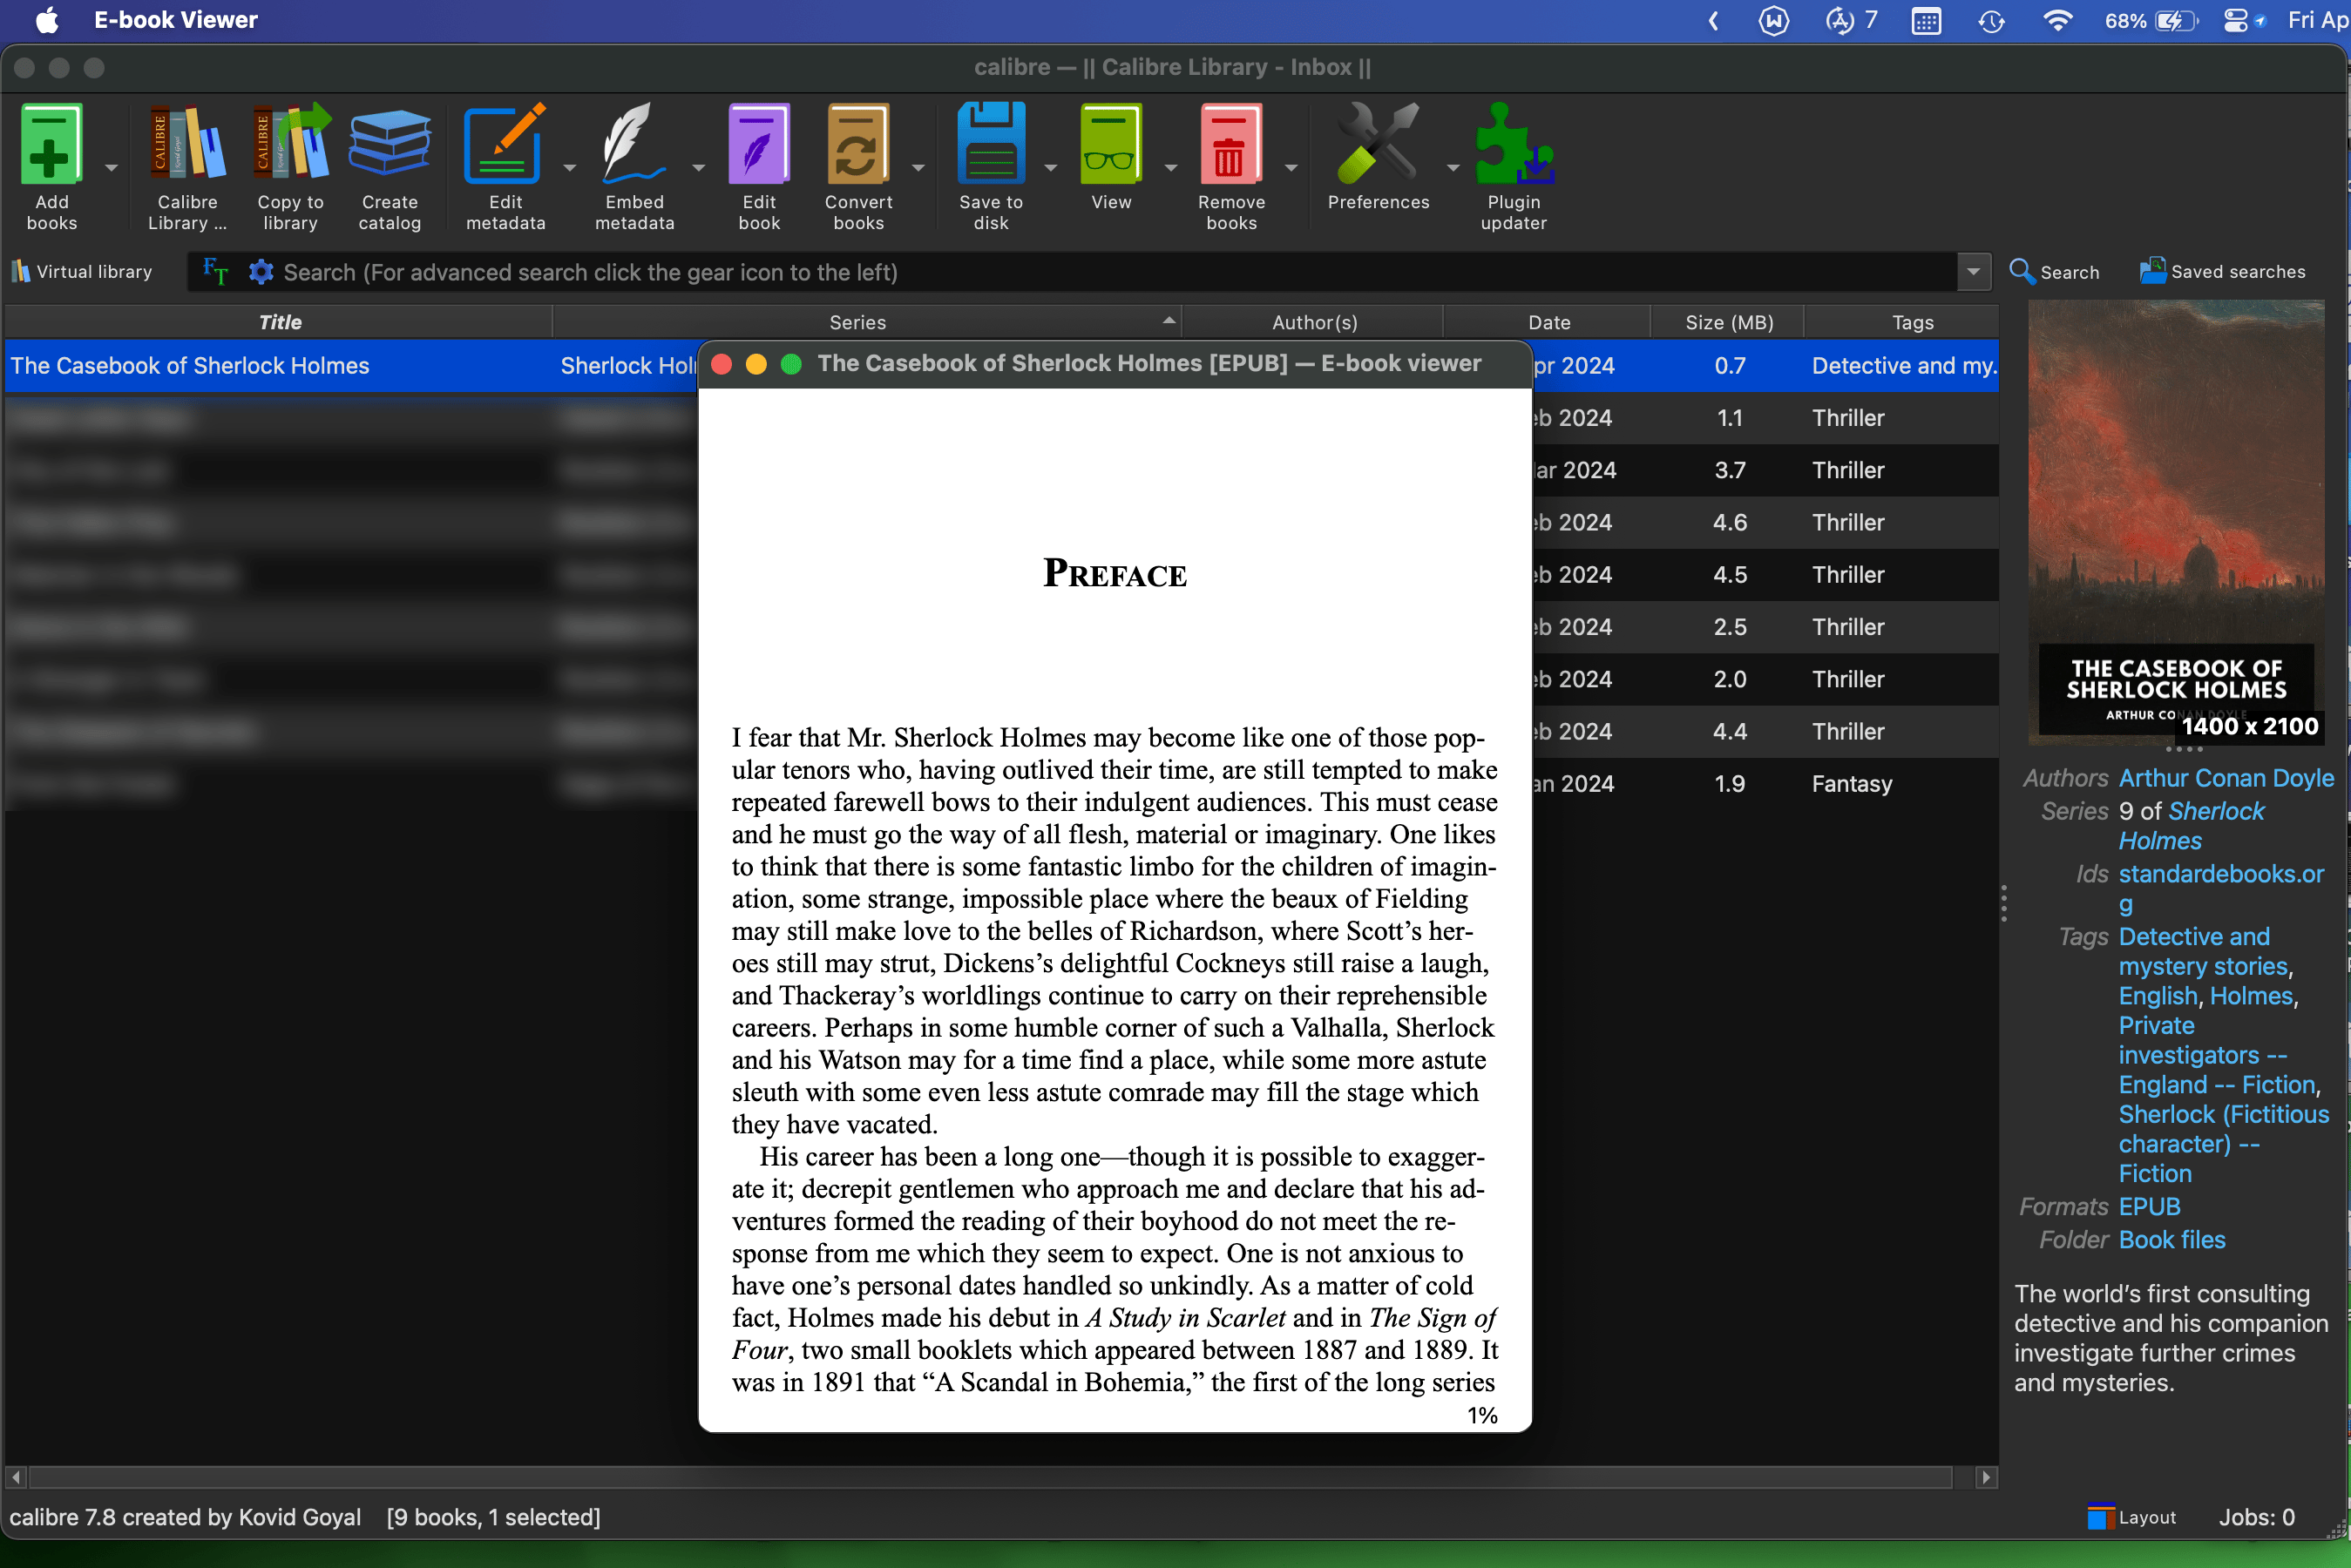Click the Layout button in the status bar
This screenshot has width=2351, height=1568.
(2132, 1517)
